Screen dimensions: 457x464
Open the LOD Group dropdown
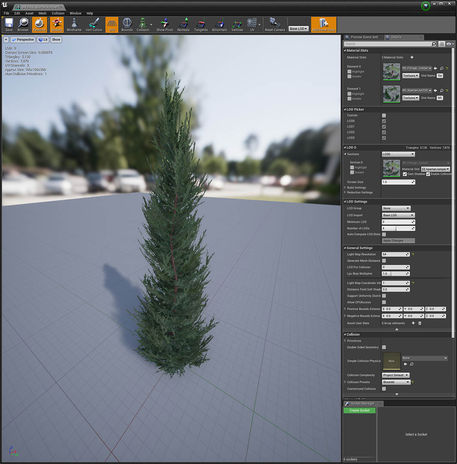click(396, 208)
